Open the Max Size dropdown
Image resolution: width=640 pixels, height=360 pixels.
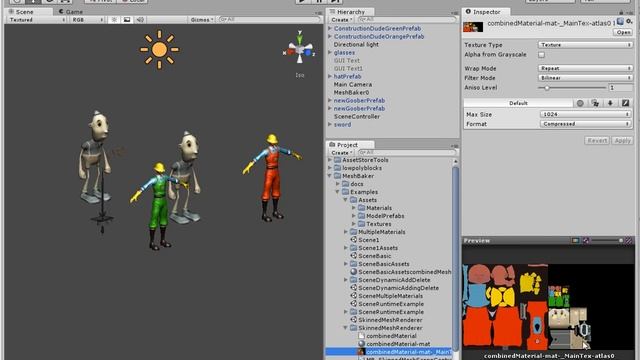pos(585,114)
